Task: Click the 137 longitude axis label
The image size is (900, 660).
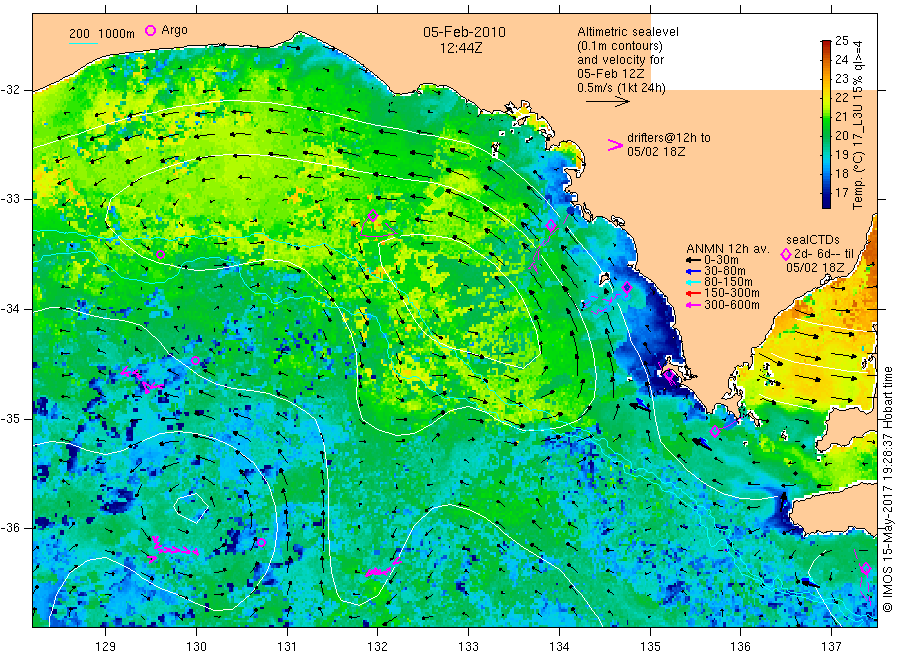Action: click(831, 646)
